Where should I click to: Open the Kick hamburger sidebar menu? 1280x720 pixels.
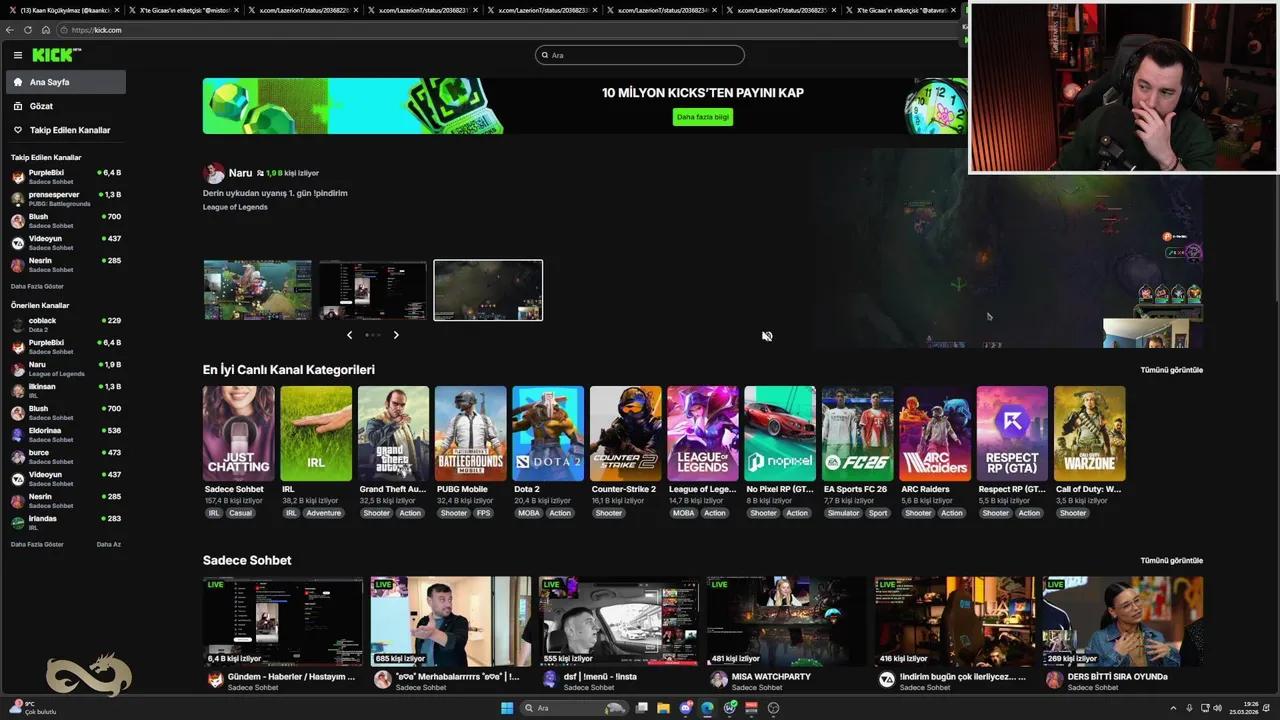coord(18,56)
